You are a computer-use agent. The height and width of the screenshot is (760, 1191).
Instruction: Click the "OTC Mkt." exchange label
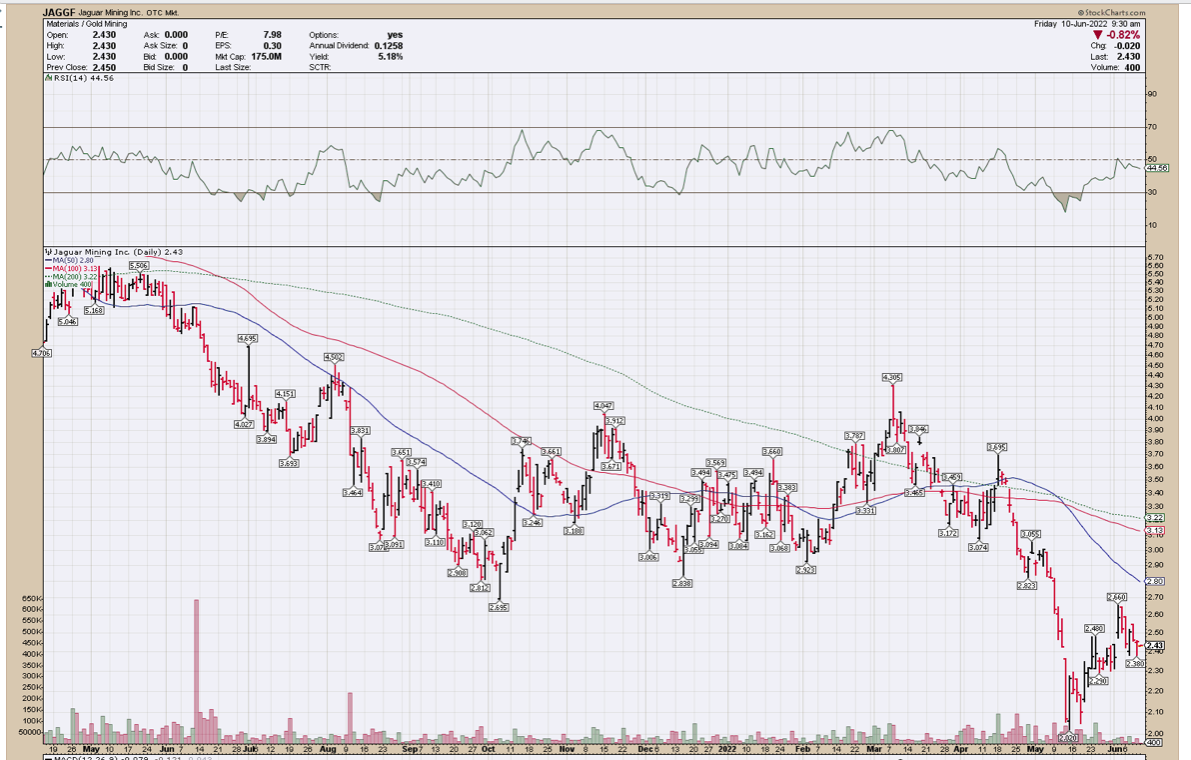pyautogui.click(x=163, y=13)
